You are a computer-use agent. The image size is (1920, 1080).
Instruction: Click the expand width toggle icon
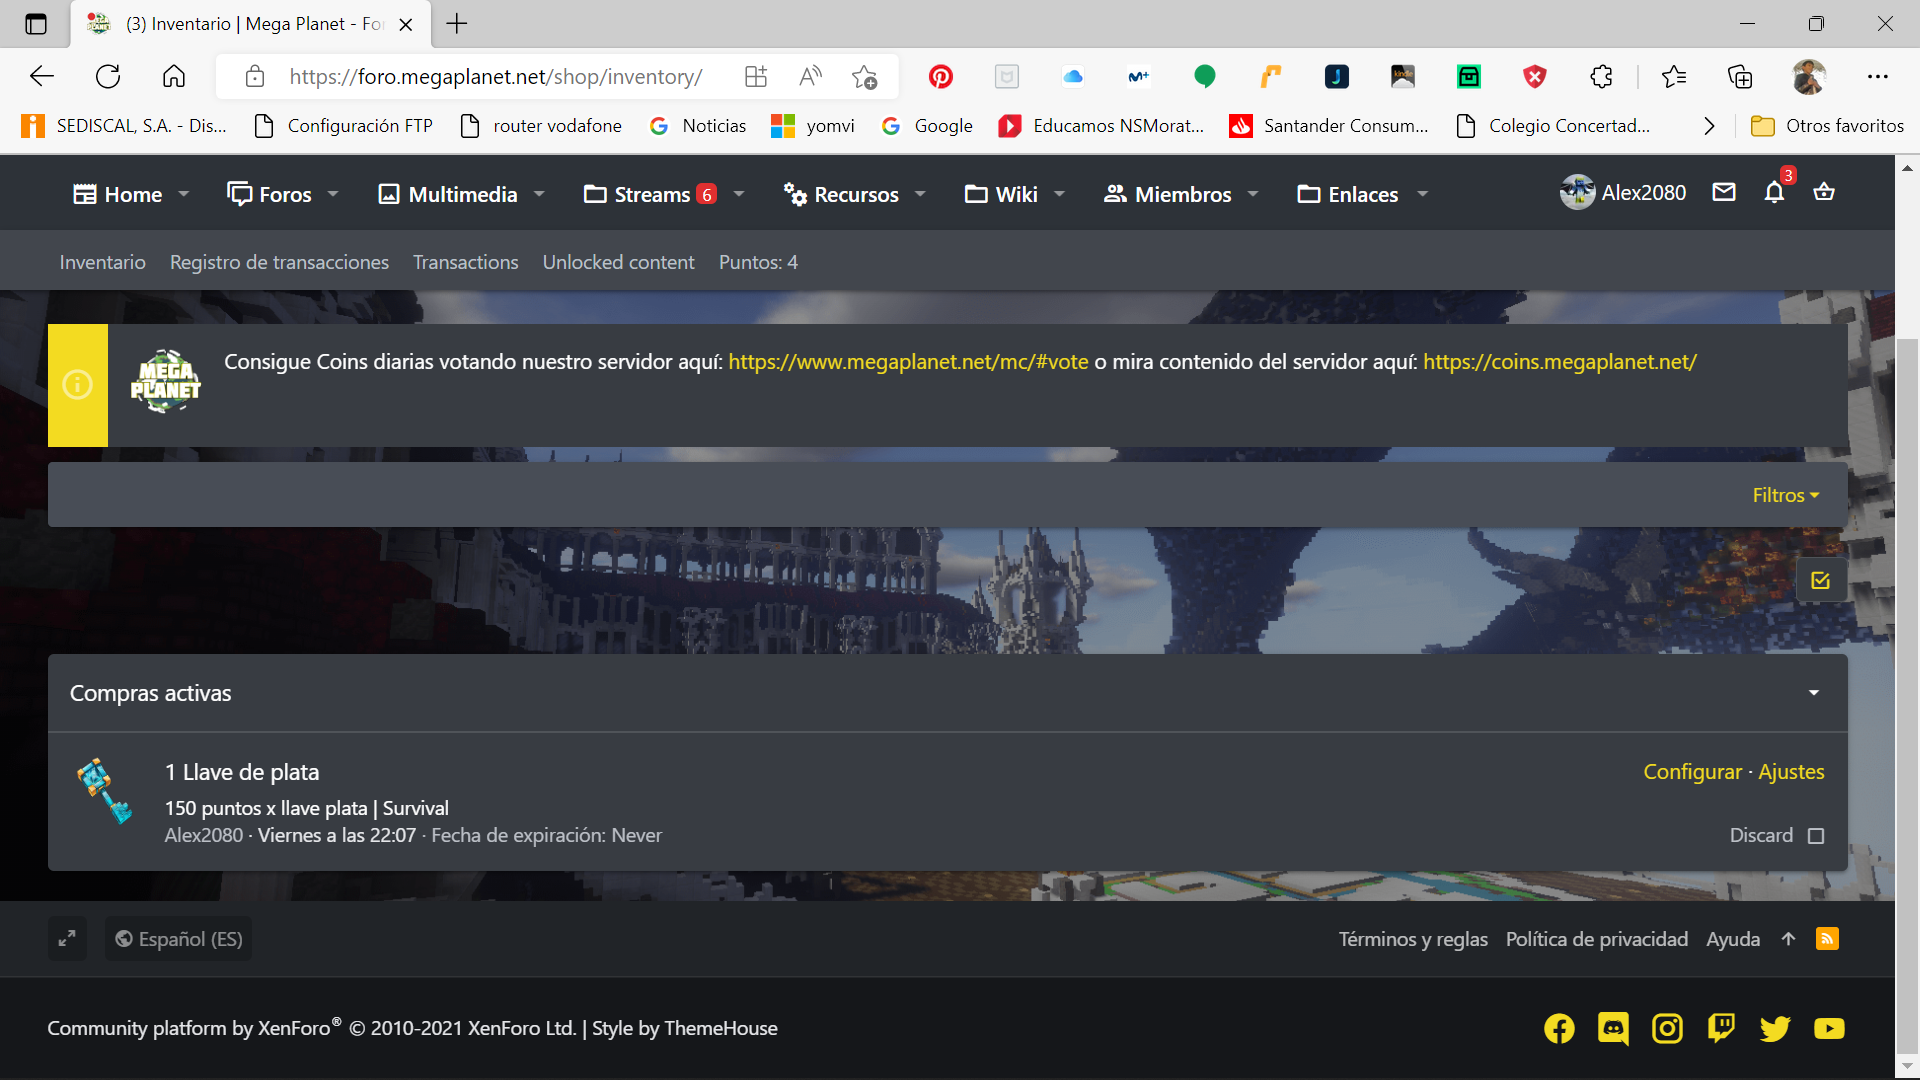[x=67, y=939]
